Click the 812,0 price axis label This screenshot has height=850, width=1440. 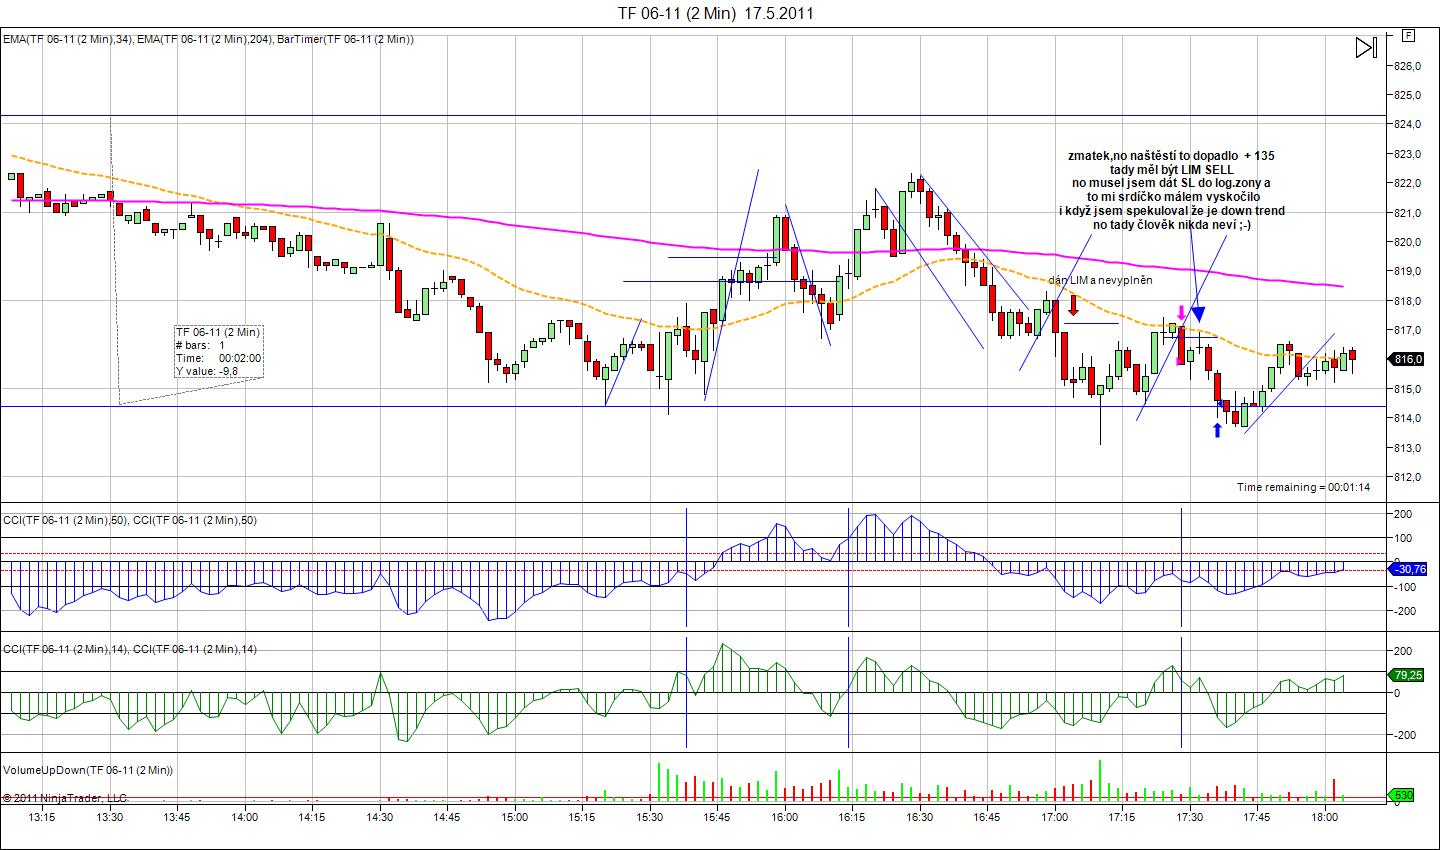click(1406, 477)
